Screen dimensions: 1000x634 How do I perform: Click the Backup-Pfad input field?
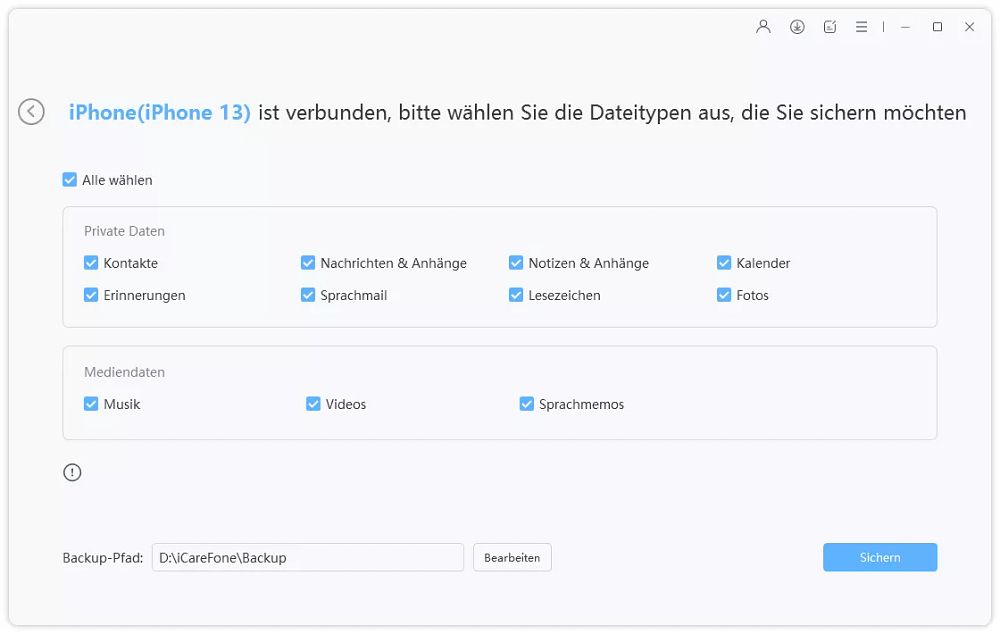(307, 557)
